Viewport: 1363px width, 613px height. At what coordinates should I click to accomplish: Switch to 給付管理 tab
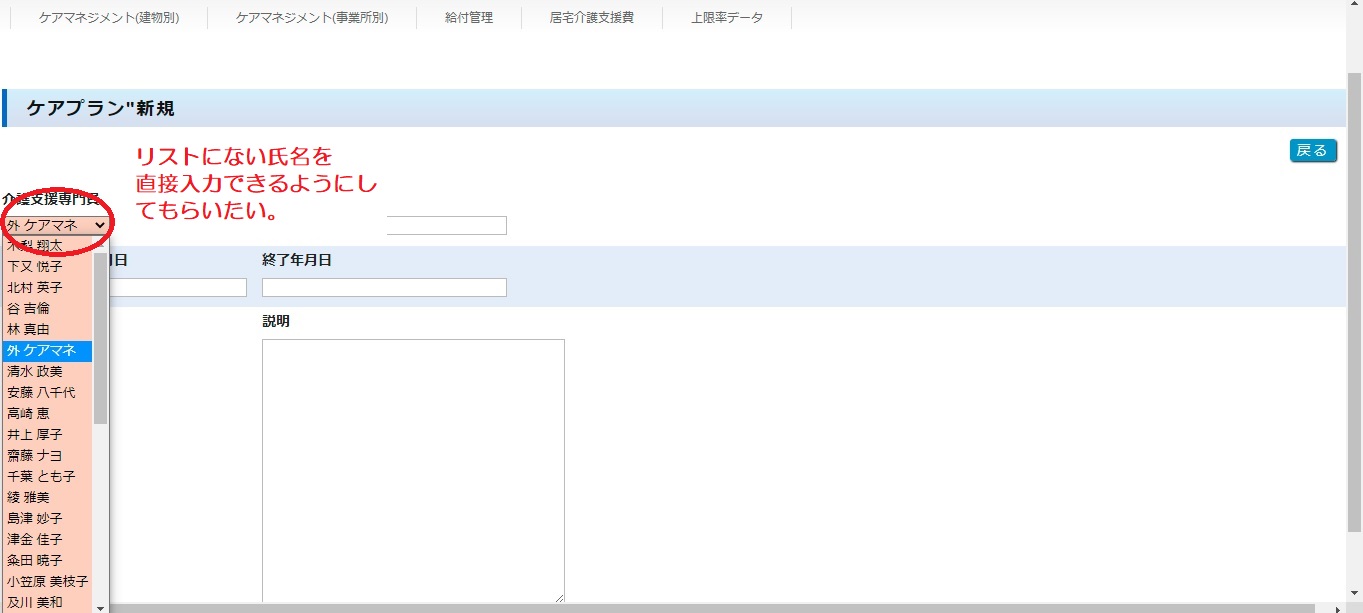point(469,18)
